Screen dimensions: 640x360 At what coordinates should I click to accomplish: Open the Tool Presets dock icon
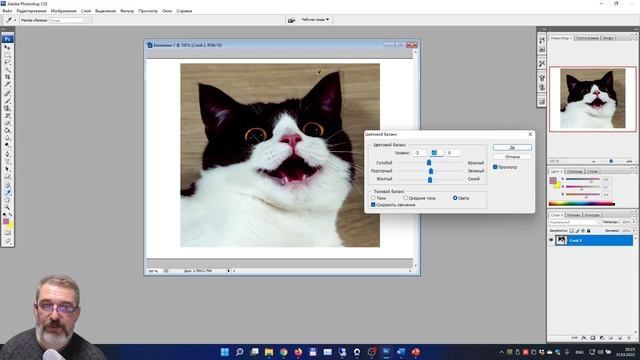542,64
